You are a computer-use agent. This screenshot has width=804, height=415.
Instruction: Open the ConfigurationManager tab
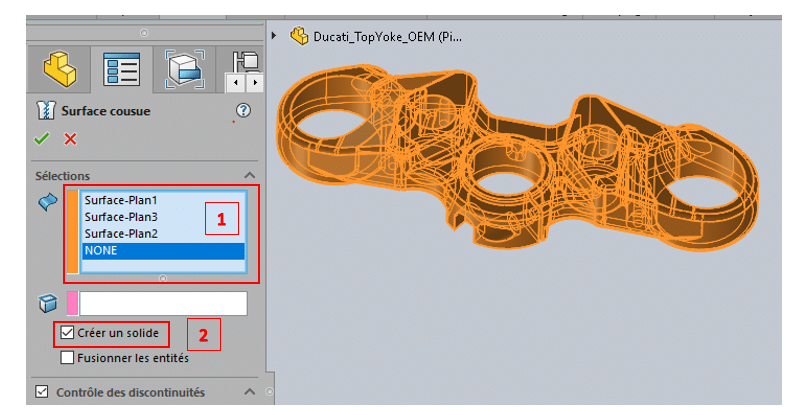coord(185,69)
